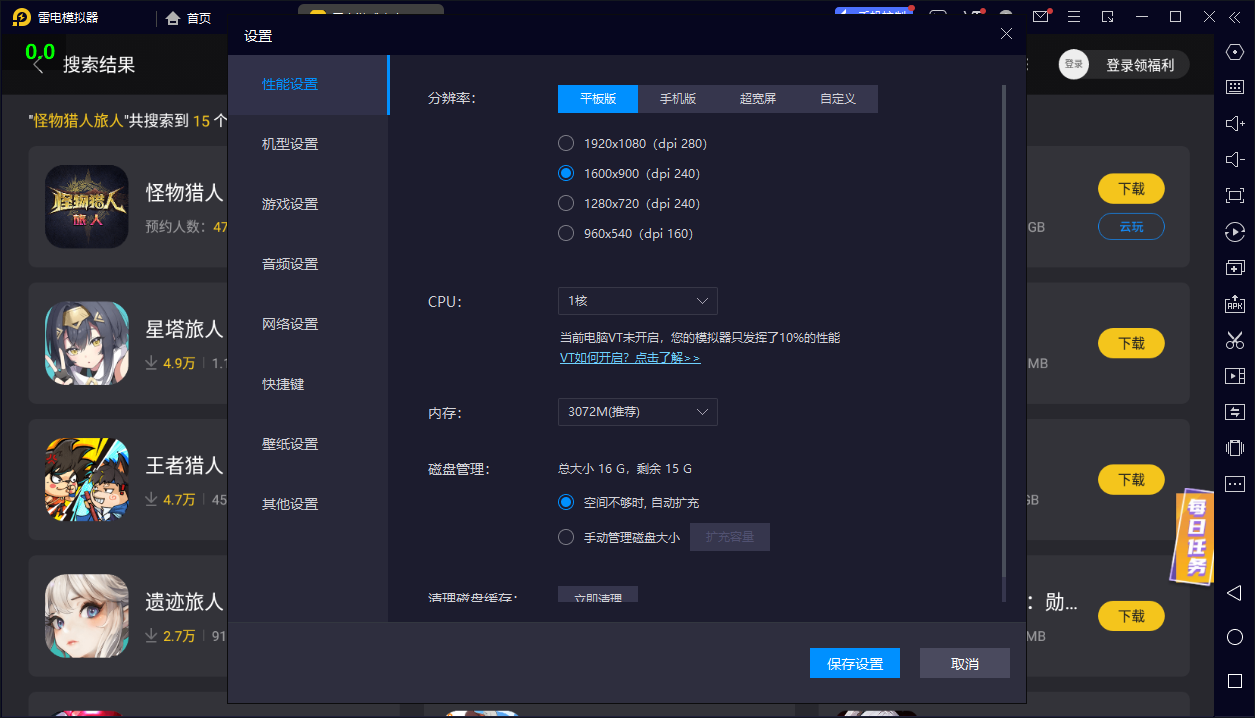Click the 扩充容量 expand capacity button
The height and width of the screenshot is (718, 1255).
pyautogui.click(x=729, y=537)
